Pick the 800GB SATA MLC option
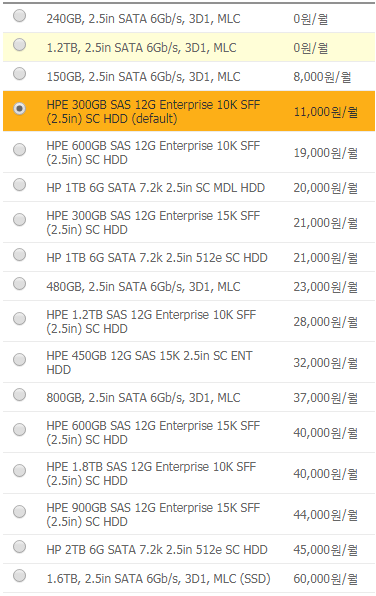Image resolution: width=376 pixels, height=596 pixels. pos(19,395)
